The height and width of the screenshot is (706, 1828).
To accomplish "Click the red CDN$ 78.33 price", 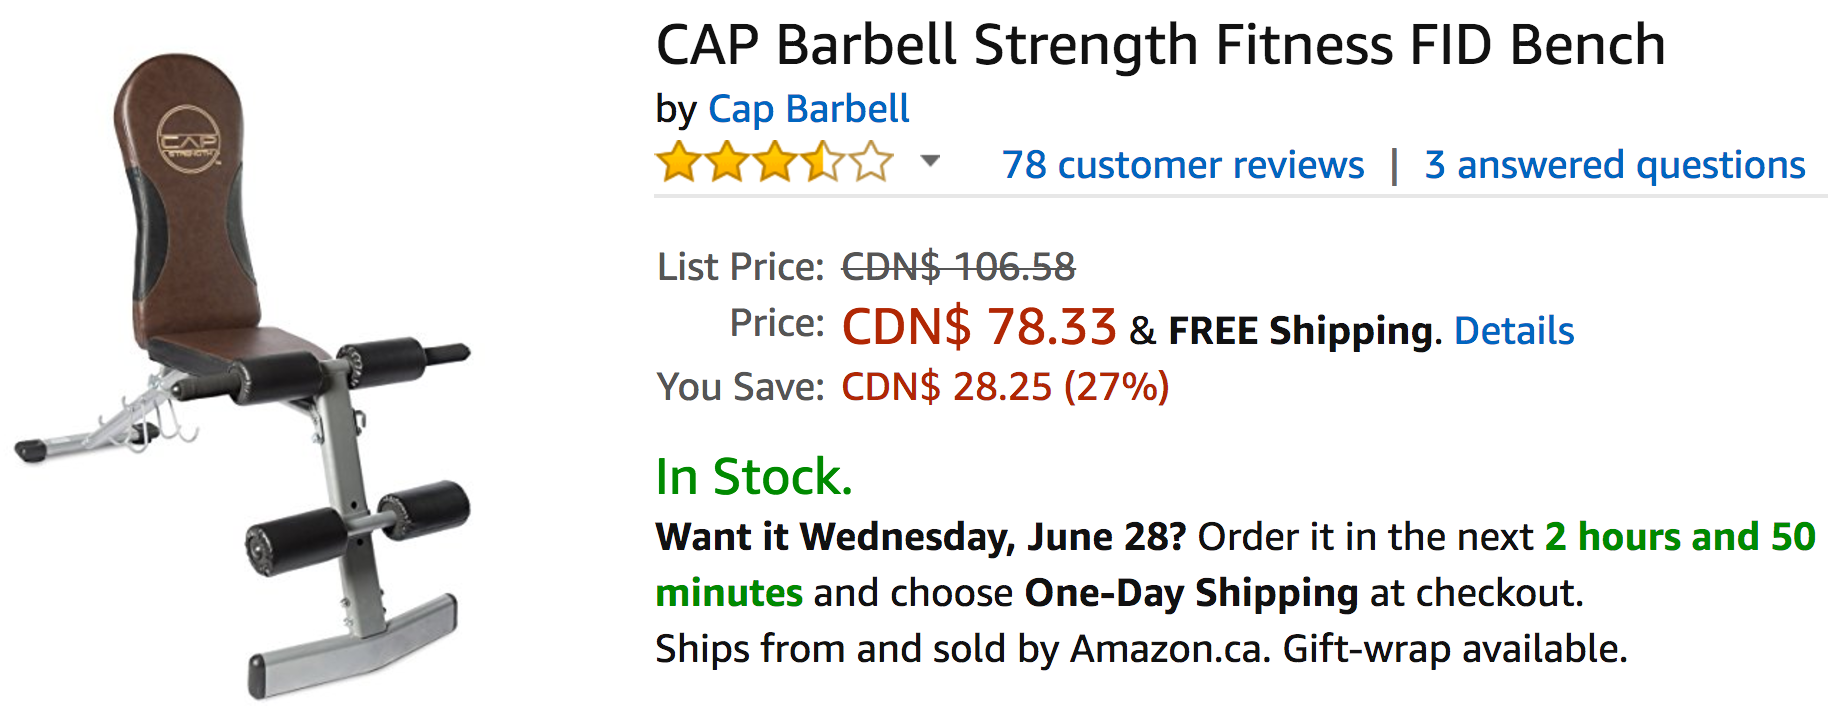I will [x=979, y=327].
